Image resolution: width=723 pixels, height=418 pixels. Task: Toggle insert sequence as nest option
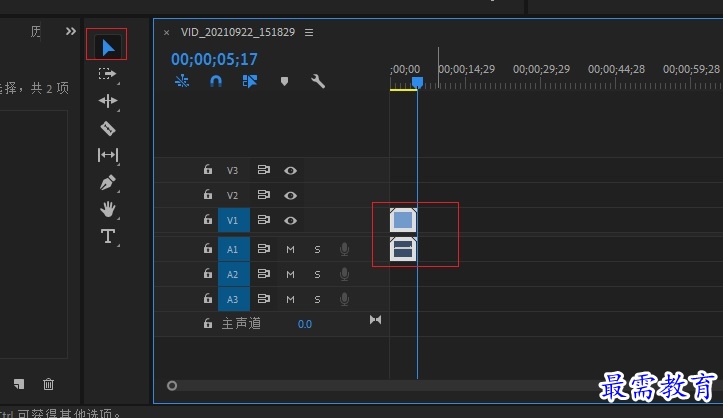[x=182, y=82]
